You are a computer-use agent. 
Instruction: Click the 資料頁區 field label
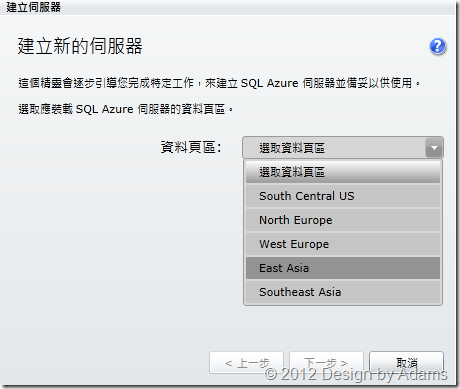191,147
